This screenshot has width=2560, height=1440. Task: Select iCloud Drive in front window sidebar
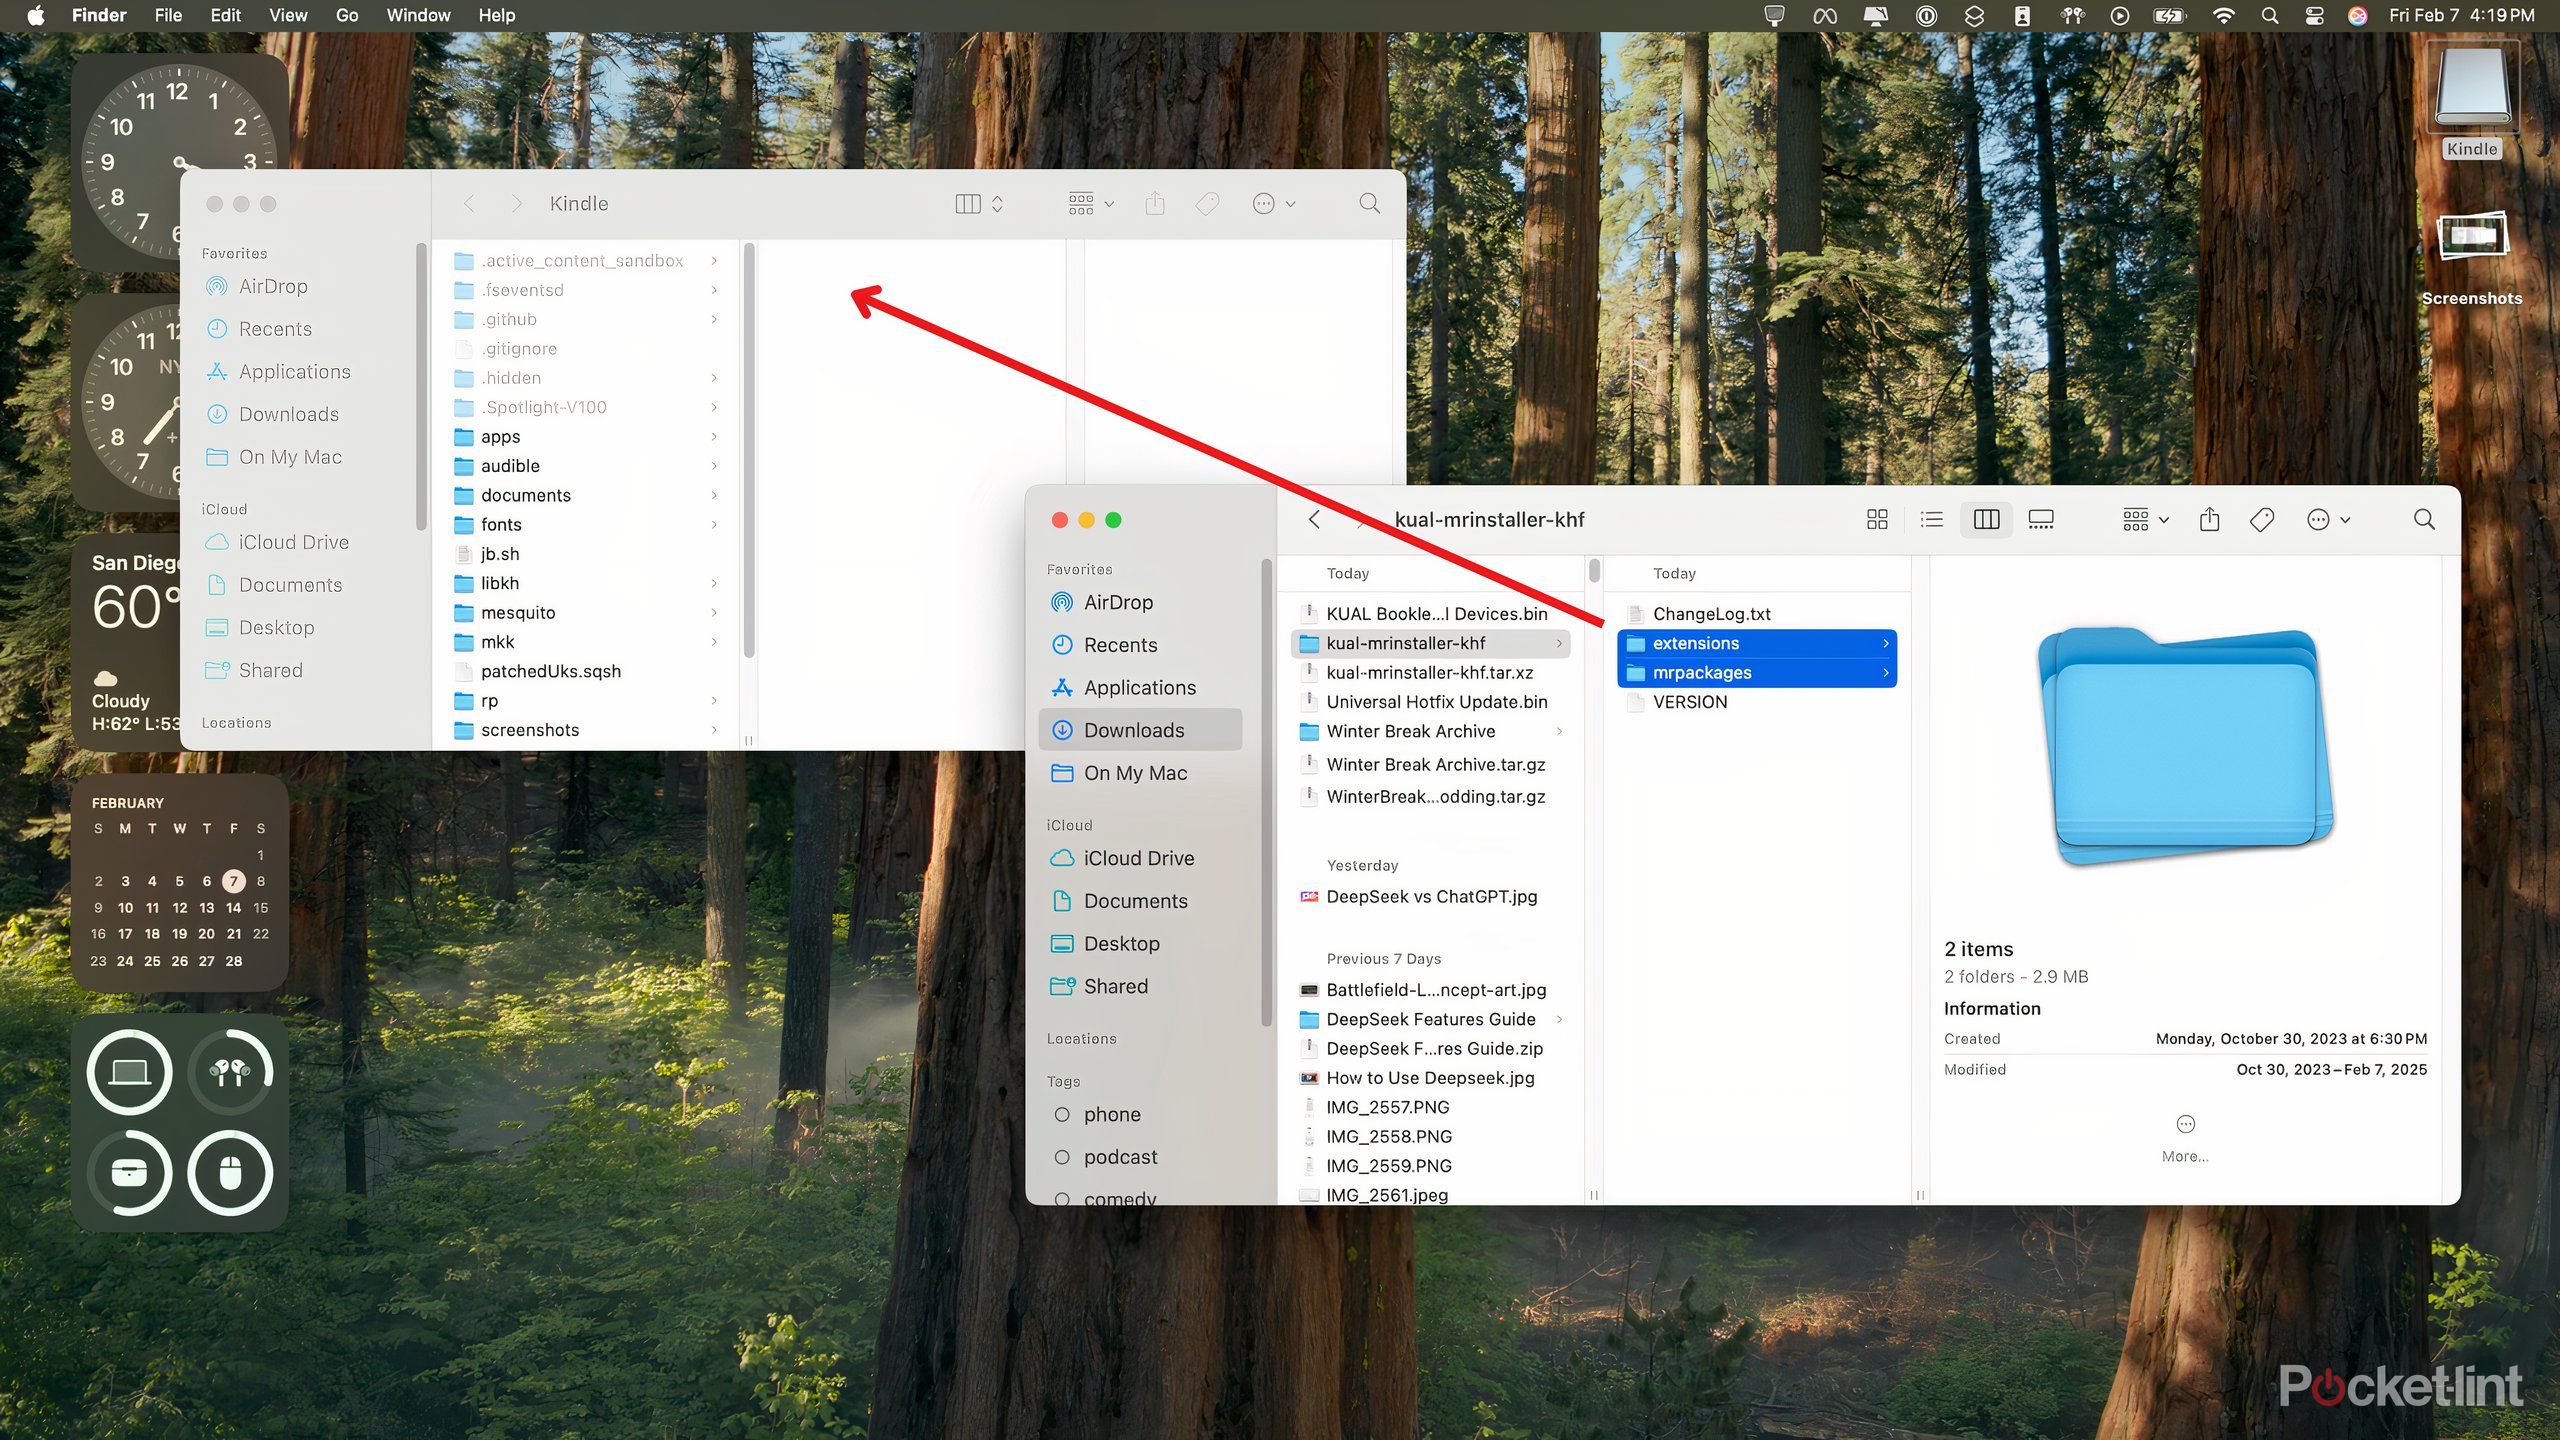click(x=1140, y=858)
